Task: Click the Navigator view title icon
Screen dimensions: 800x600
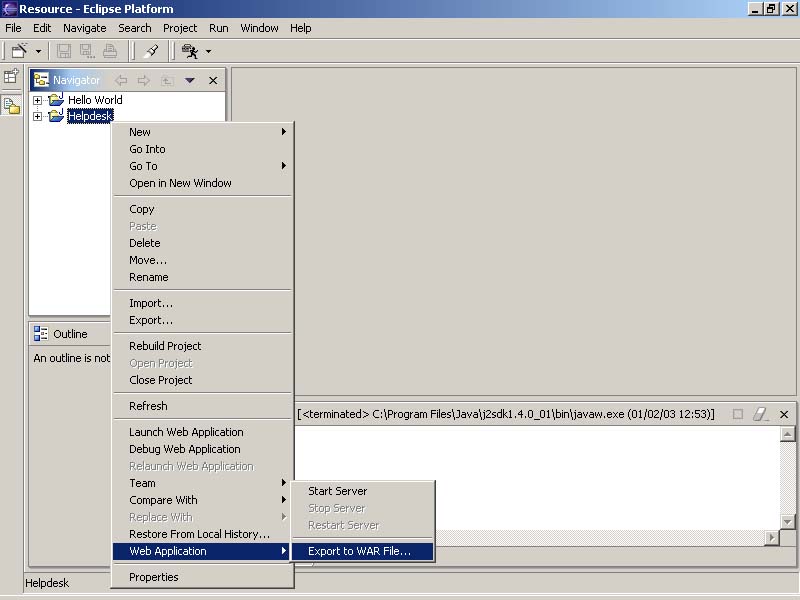Action: [x=41, y=80]
